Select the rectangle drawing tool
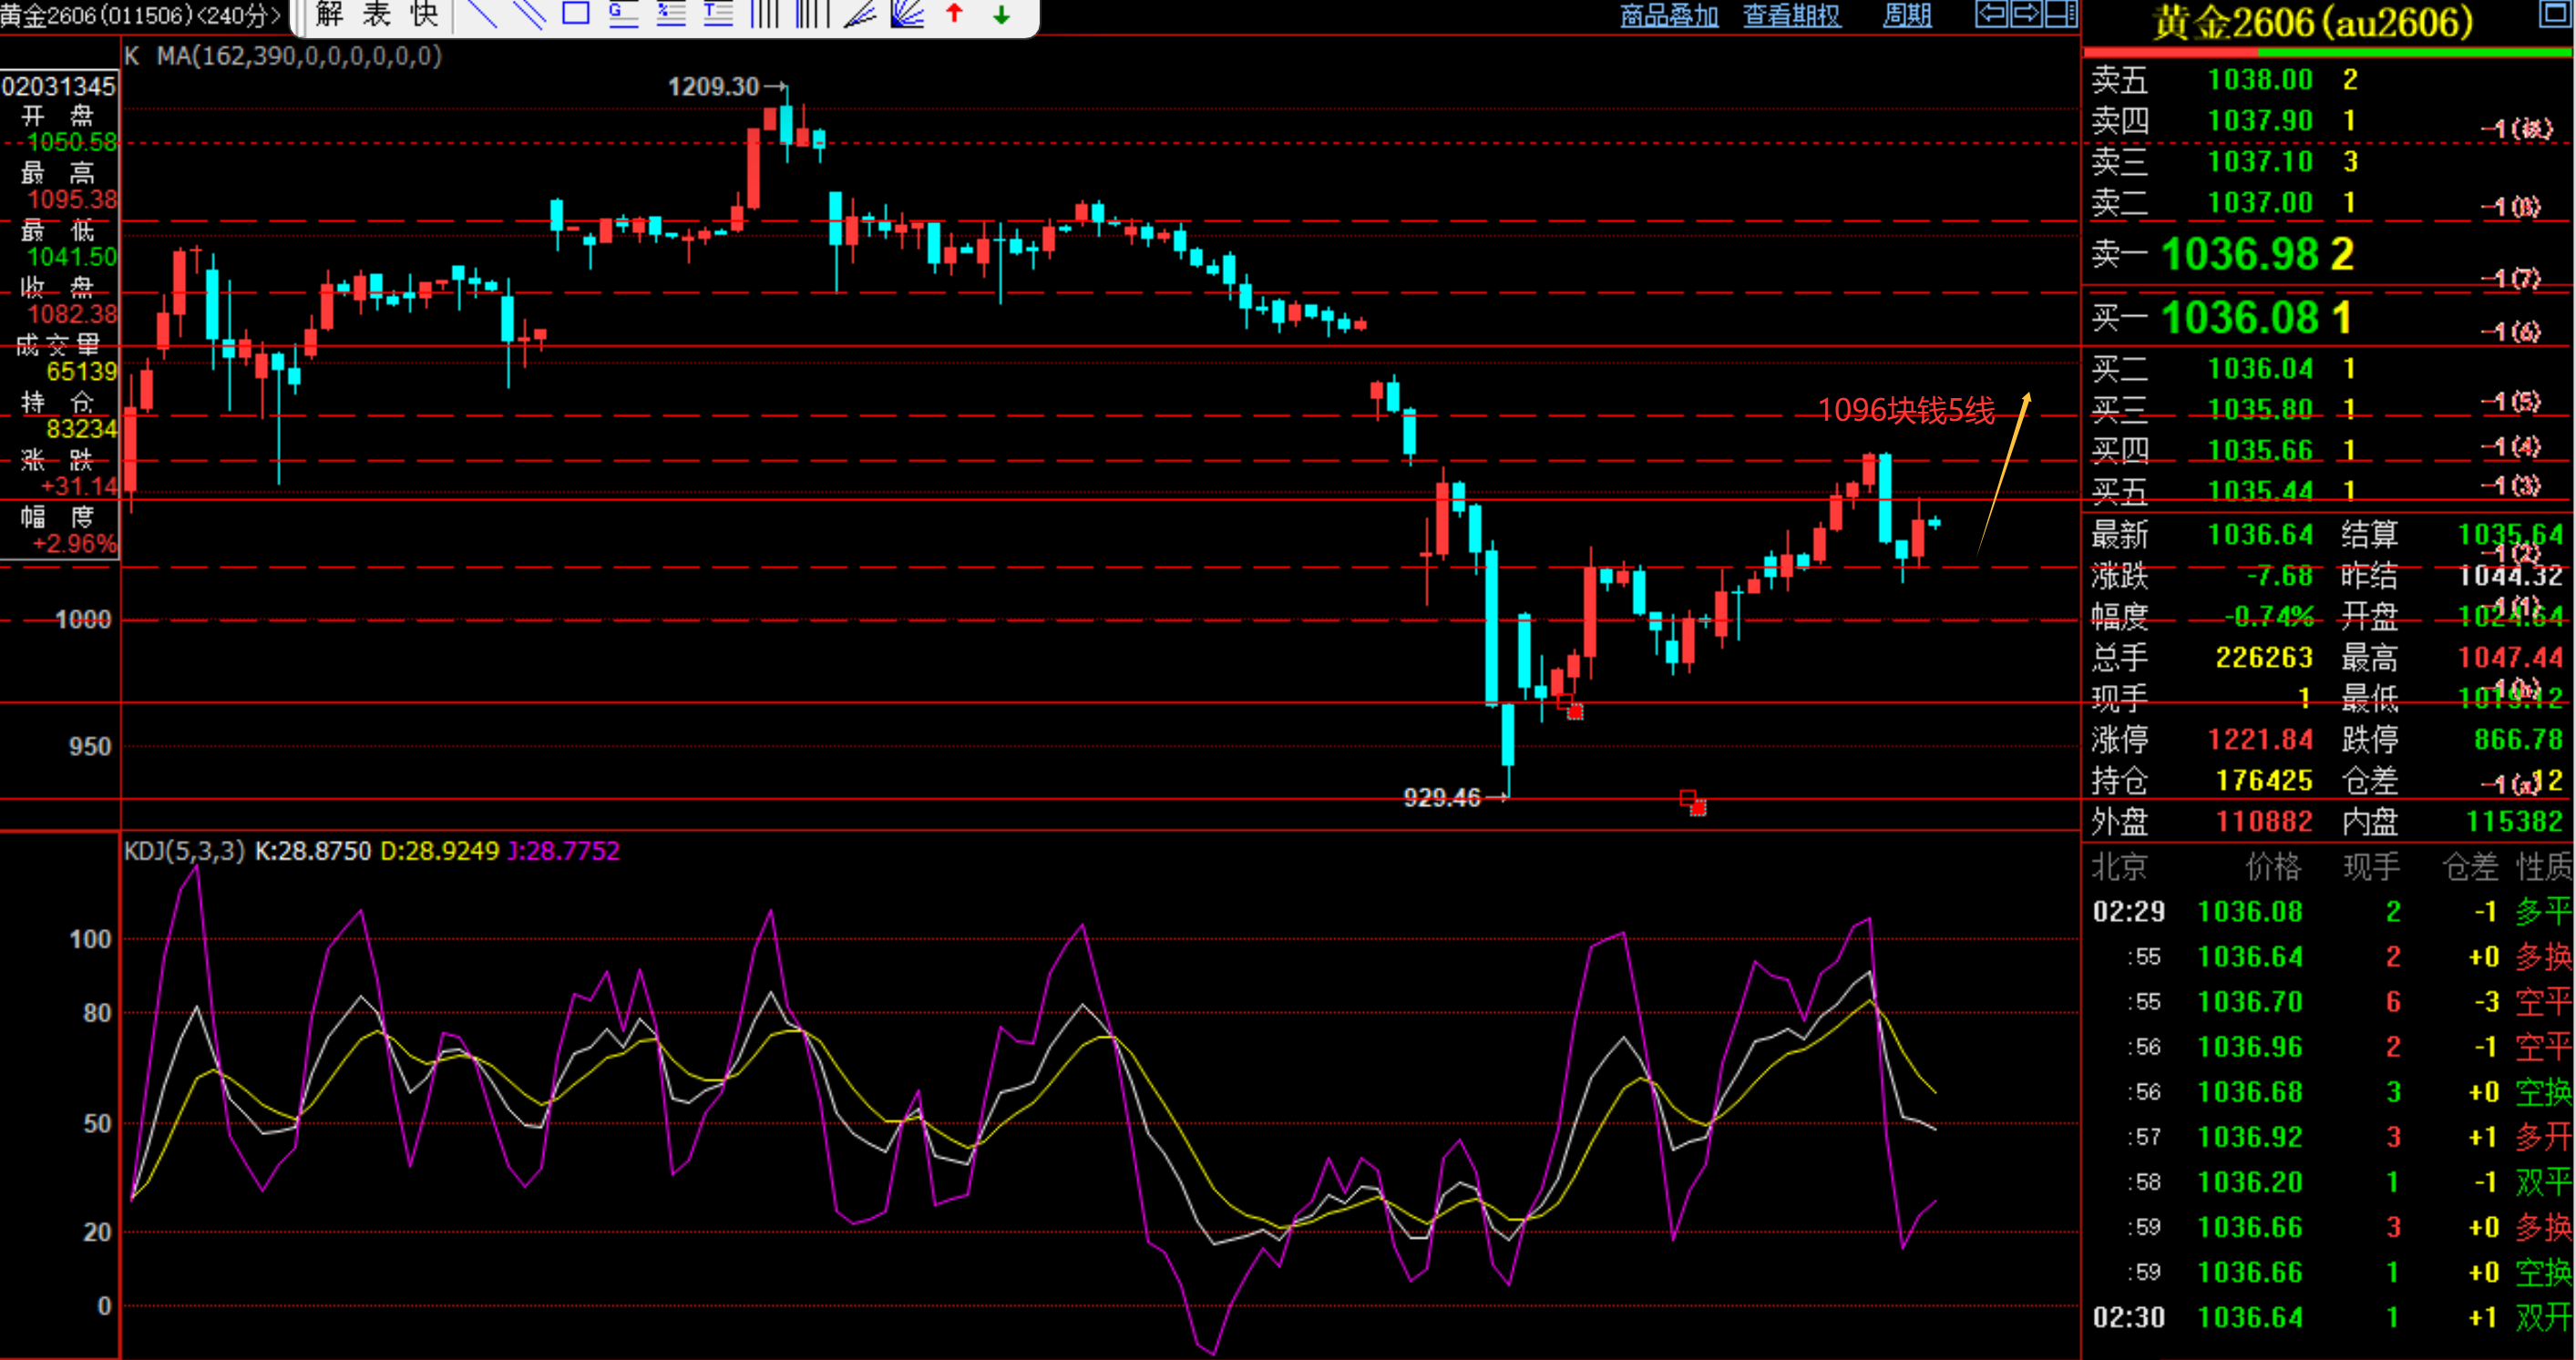This screenshot has height=1360, width=2576. (576, 14)
